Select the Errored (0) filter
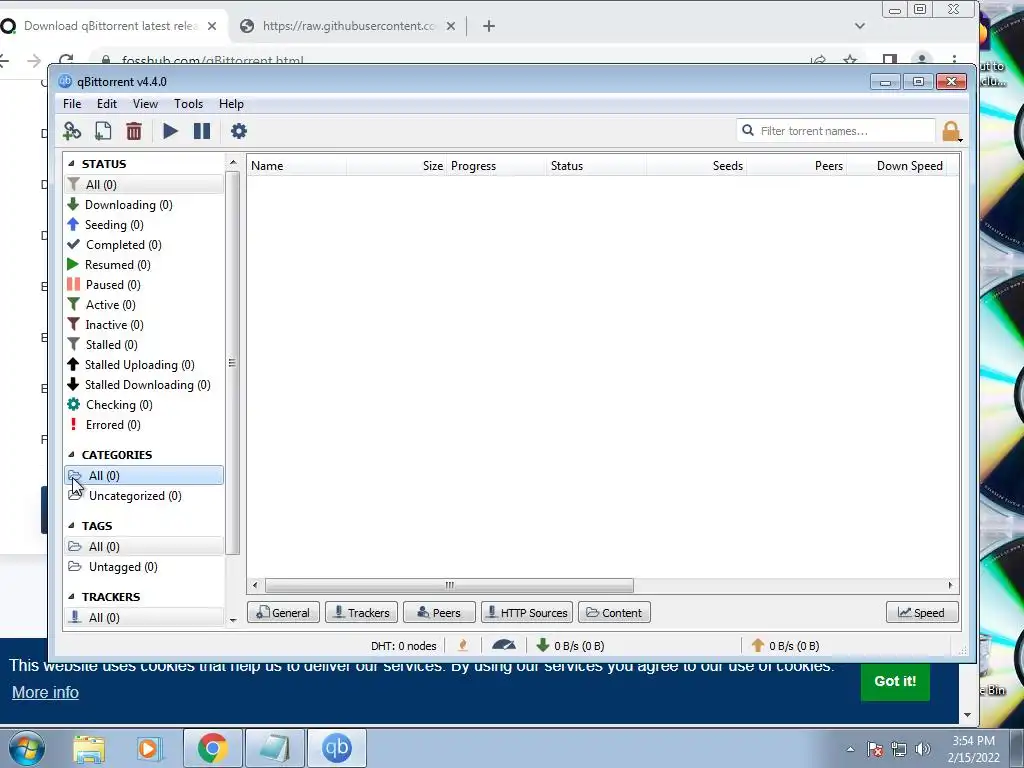The image size is (1024, 768). click(144, 425)
